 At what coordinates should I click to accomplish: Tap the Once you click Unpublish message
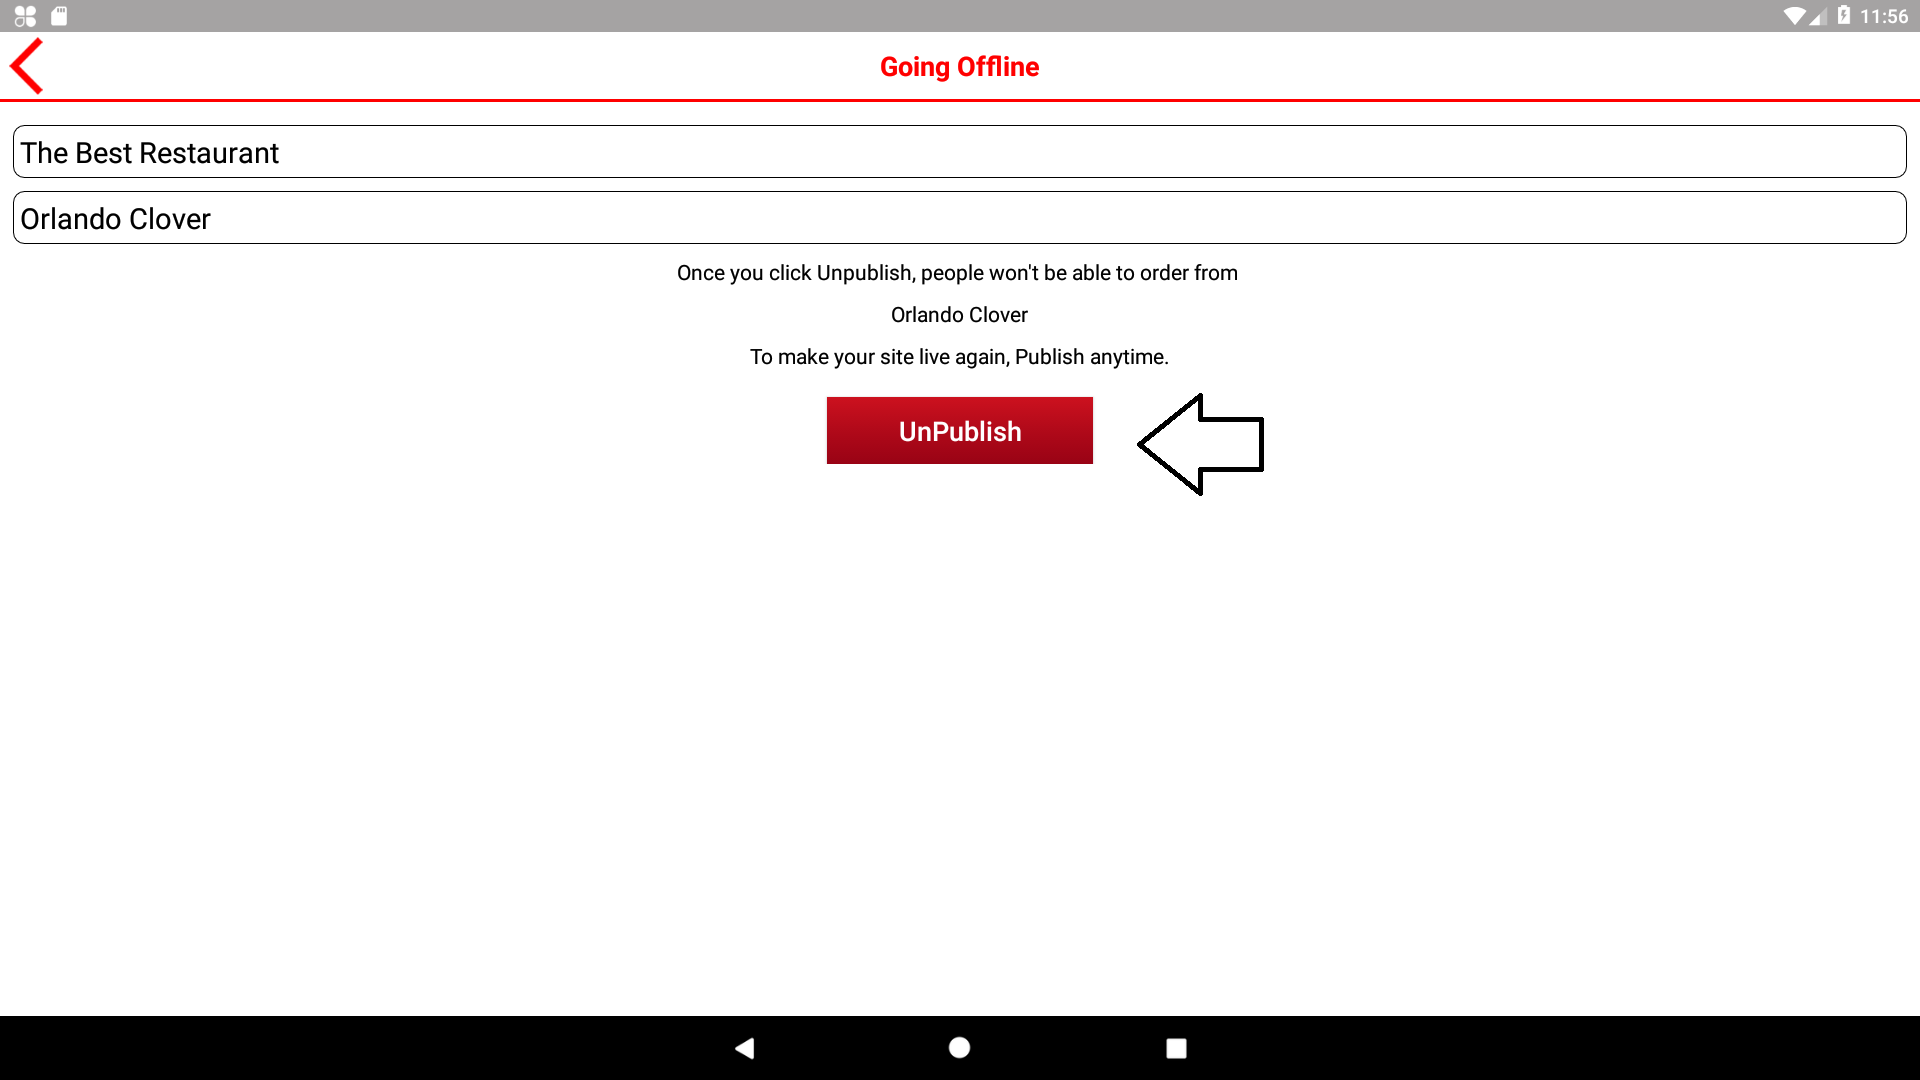tap(957, 273)
